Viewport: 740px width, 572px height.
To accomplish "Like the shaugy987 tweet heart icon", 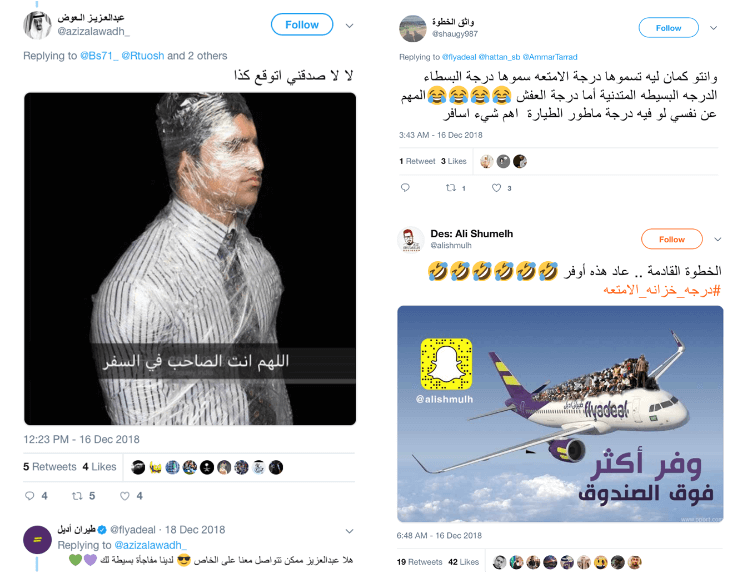I will click(x=496, y=187).
